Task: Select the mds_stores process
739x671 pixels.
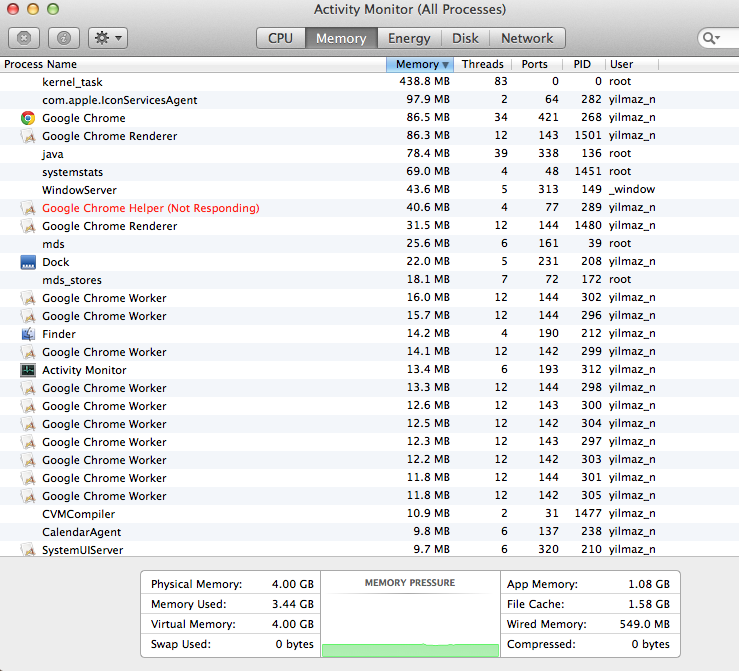Action: point(370,280)
